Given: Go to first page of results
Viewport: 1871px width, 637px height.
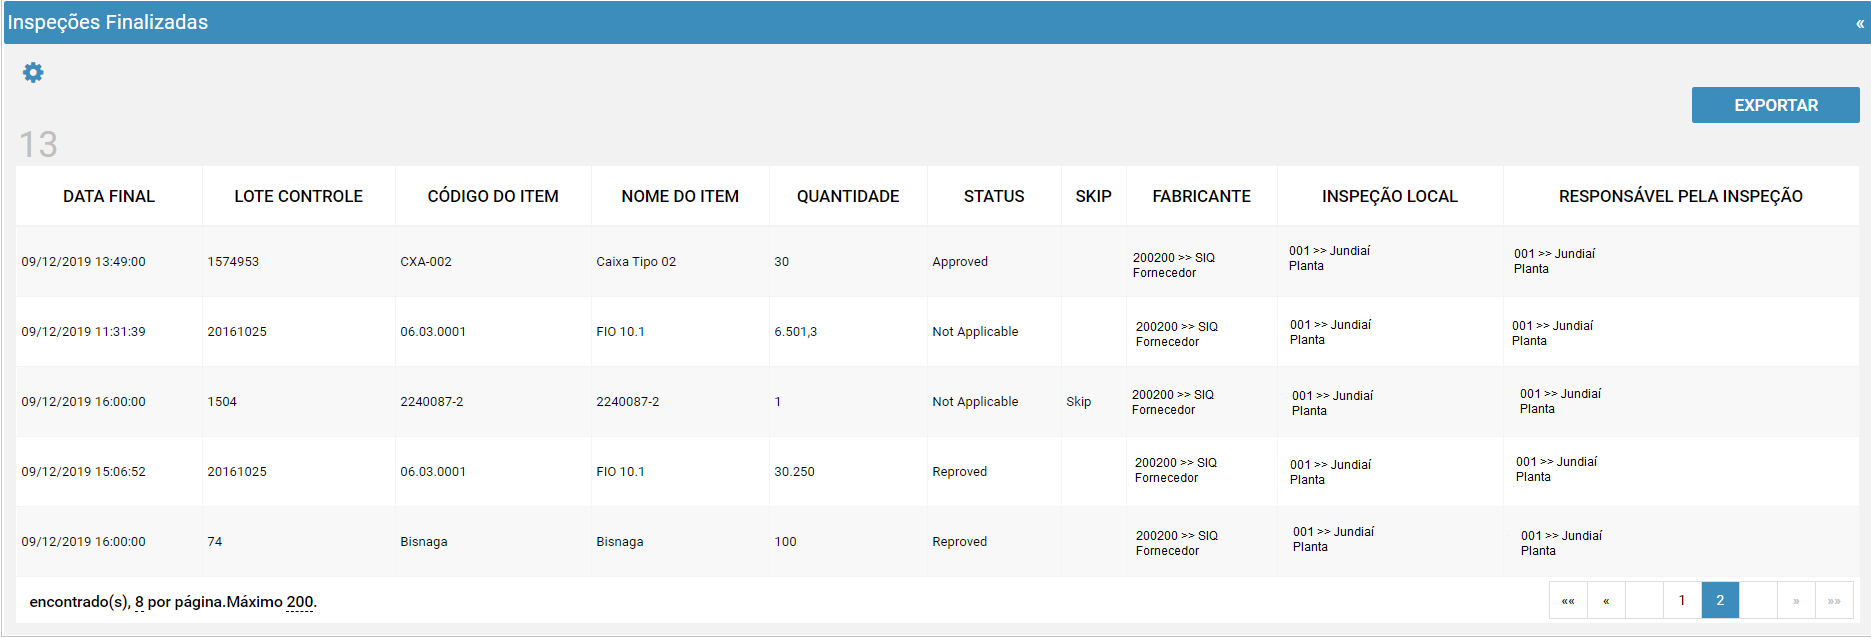Looking at the screenshot, I should tap(1568, 600).
